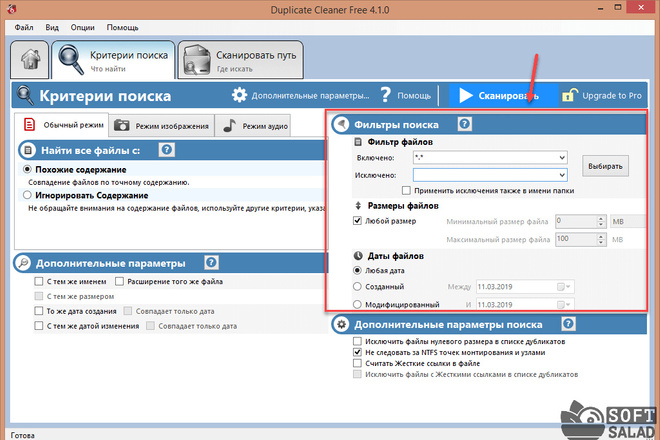Click the Дополнительные параметры section magnifier icon
The image size is (660, 440).
click(23, 263)
